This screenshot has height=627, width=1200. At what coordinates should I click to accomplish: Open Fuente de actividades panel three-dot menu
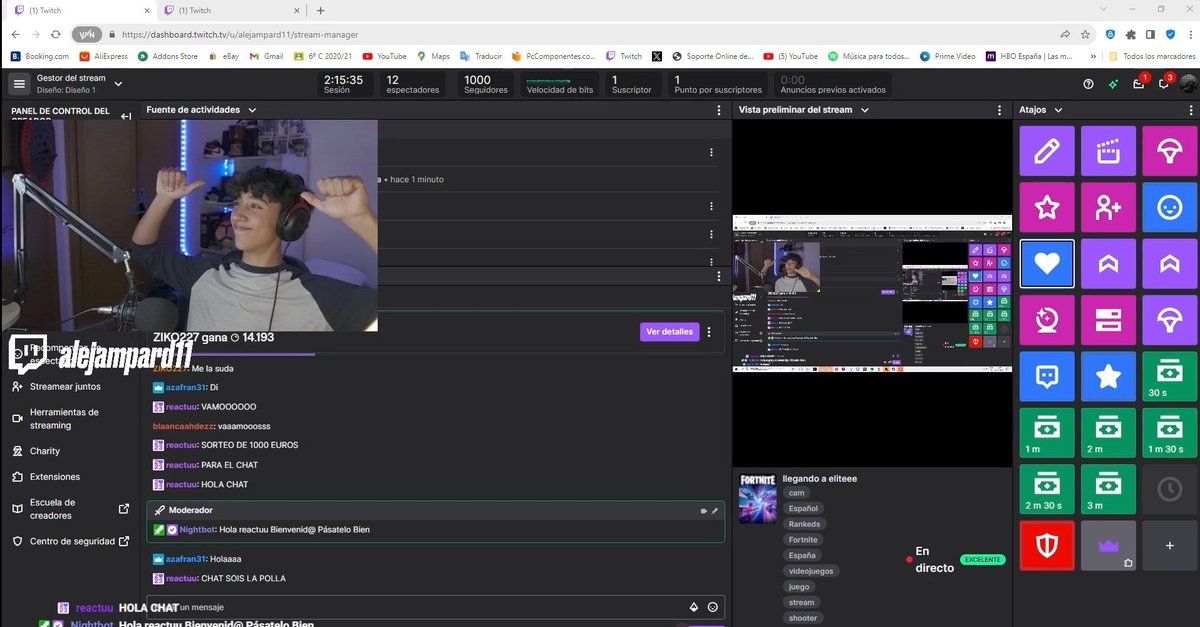pos(718,110)
